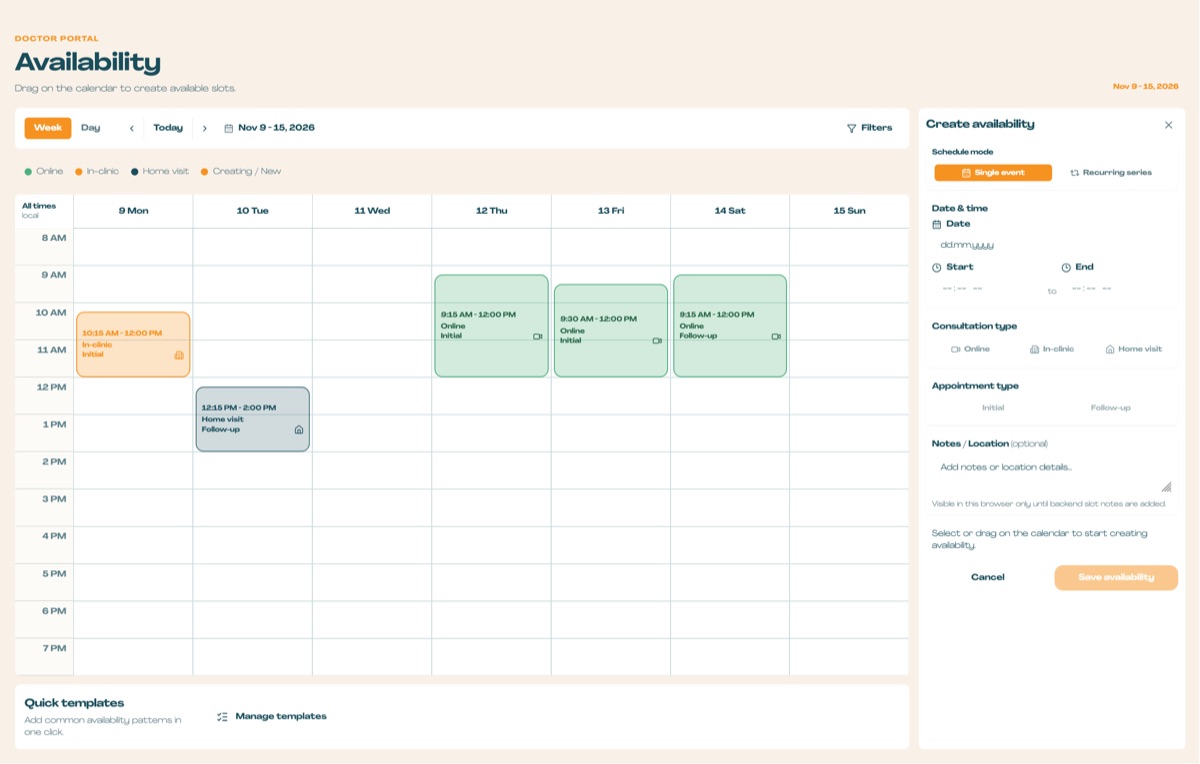
Task: Click the "15 Sun" column header
Action: [x=850, y=211]
